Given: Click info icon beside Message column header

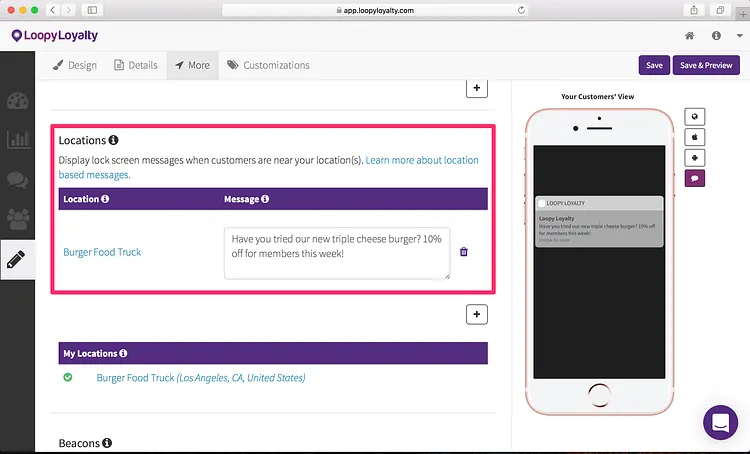Looking at the screenshot, I should tap(265, 199).
